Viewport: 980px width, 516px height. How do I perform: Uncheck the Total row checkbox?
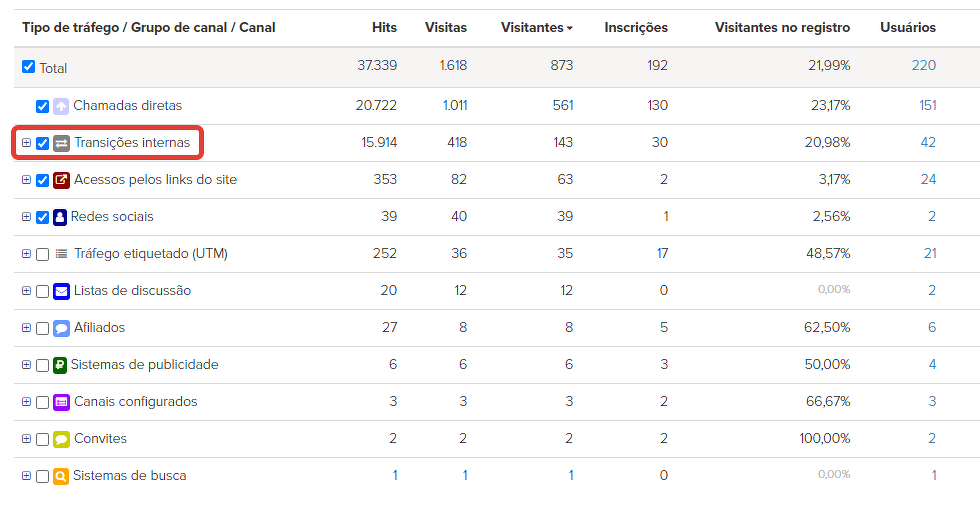(x=28, y=67)
